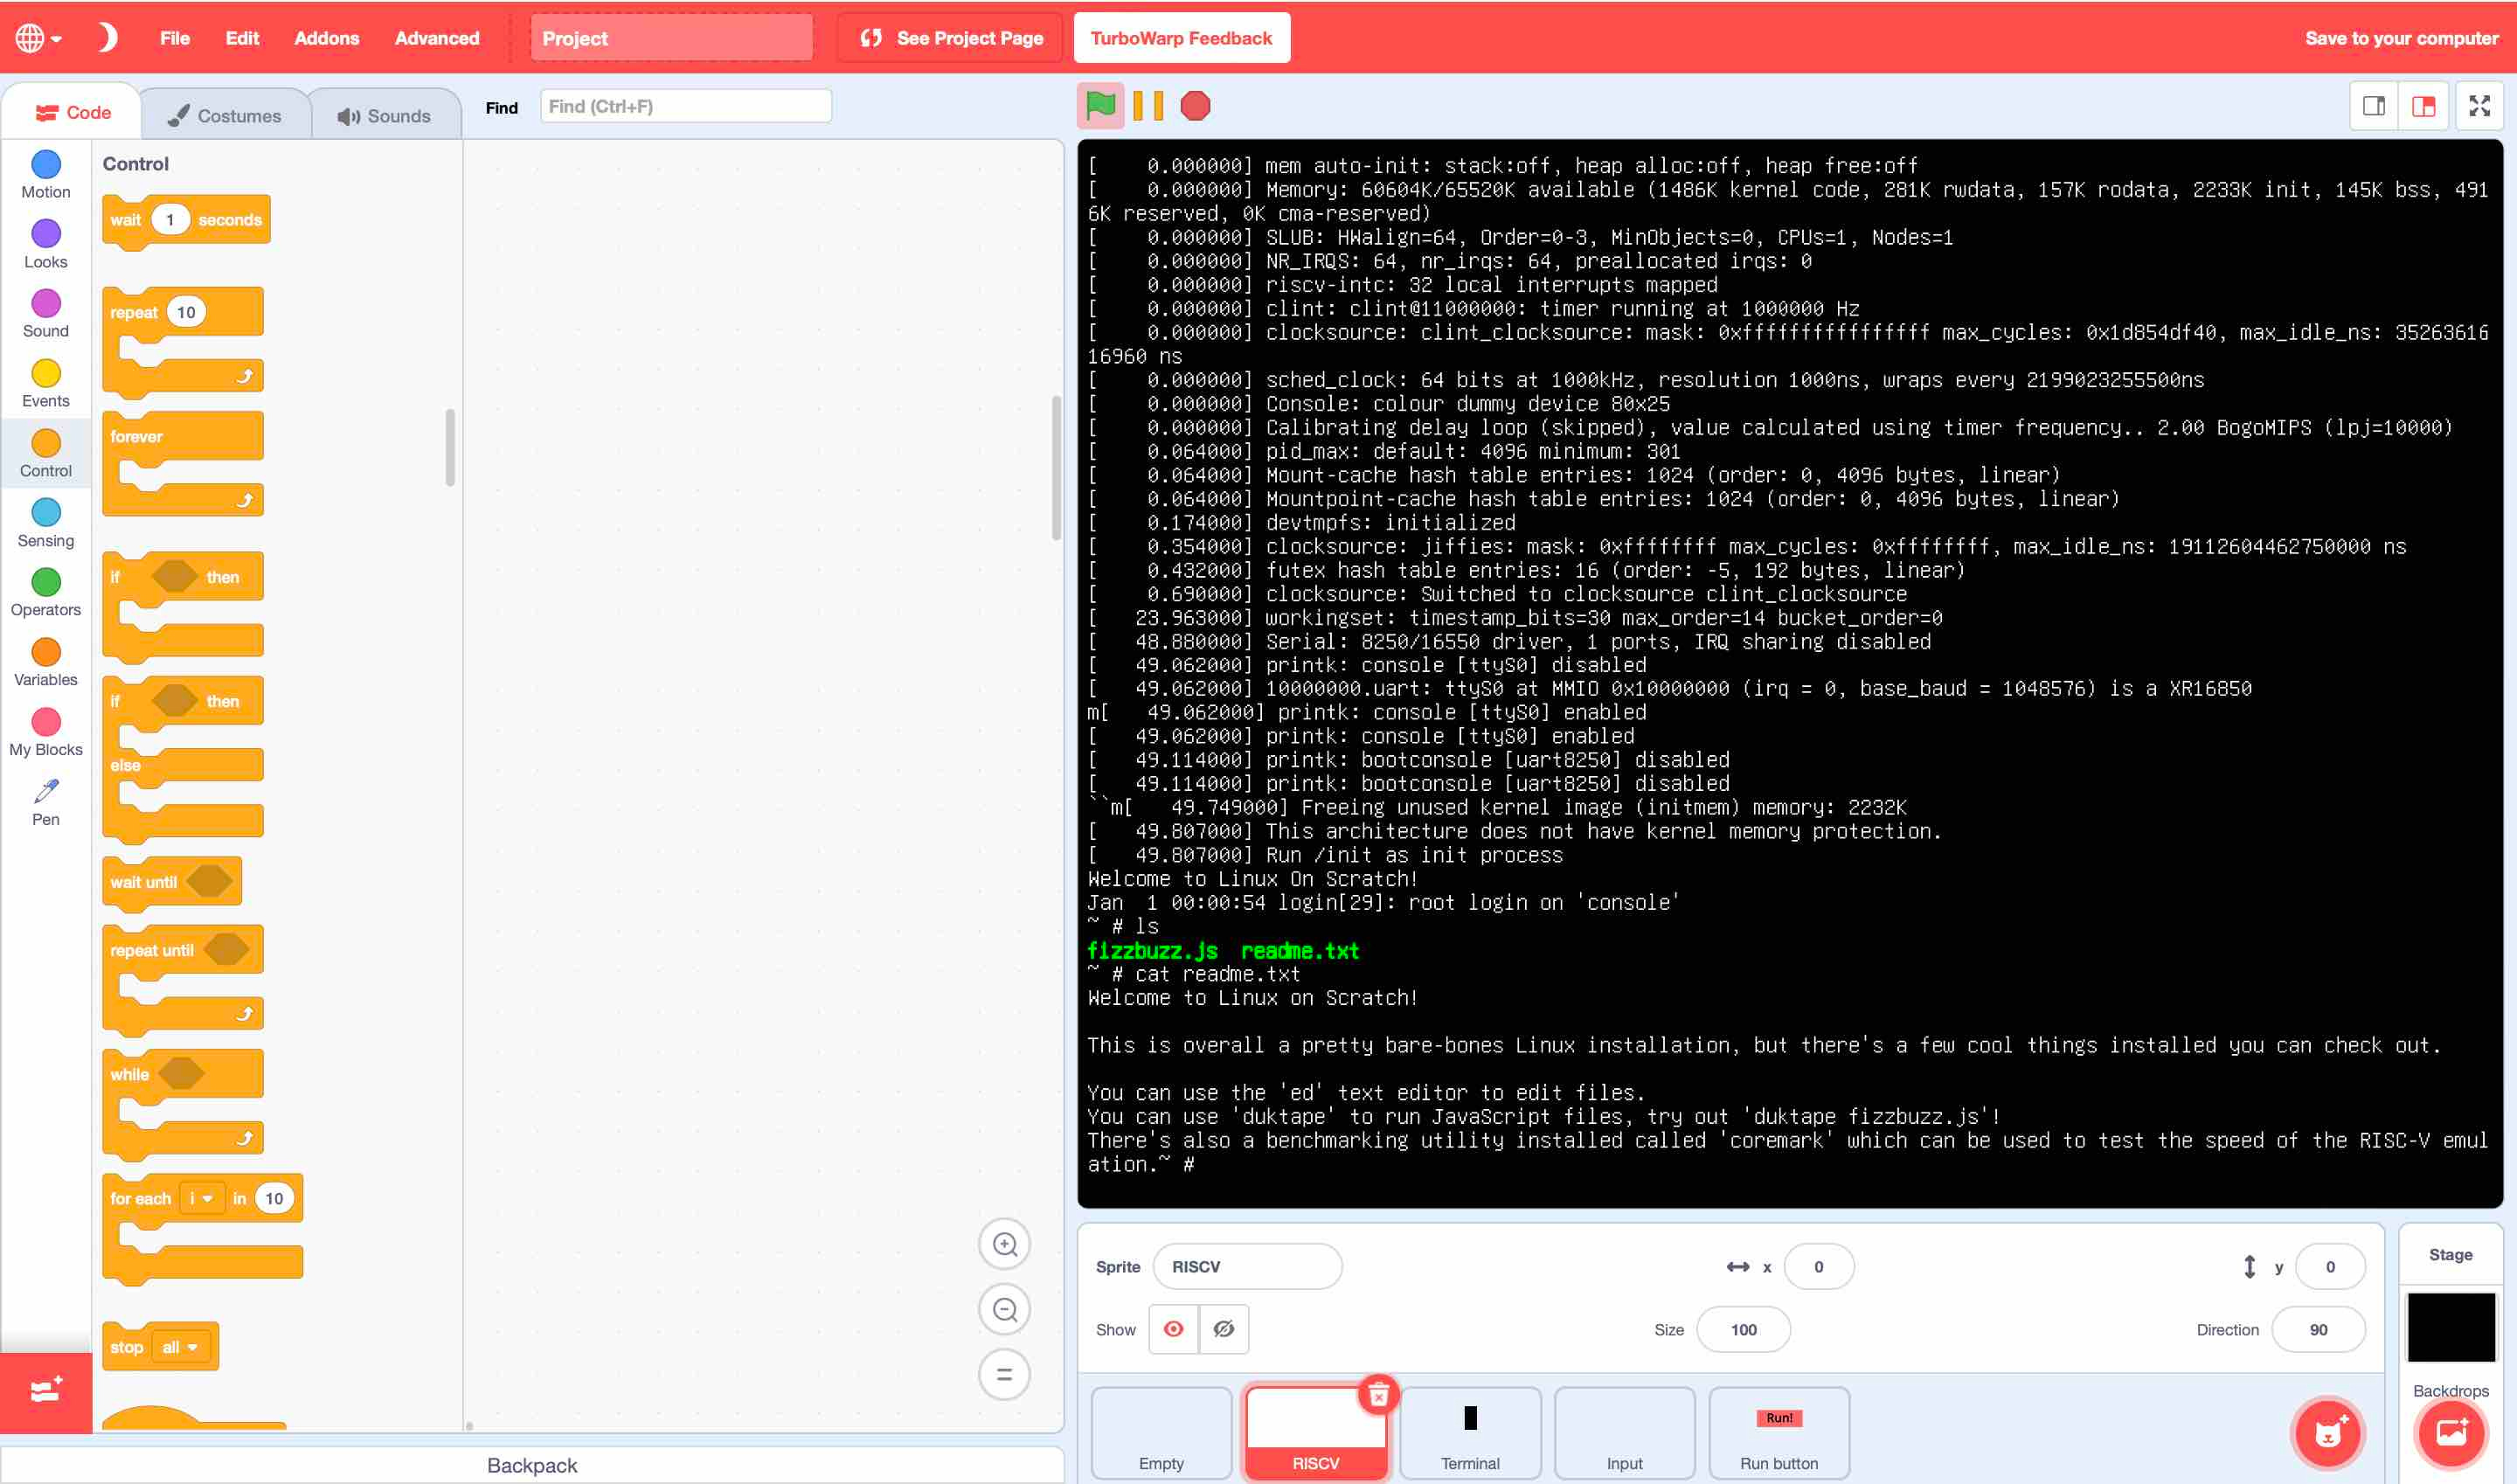Select the Code tab
The height and width of the screenshot is (1484, 2517).
(73, 113)
